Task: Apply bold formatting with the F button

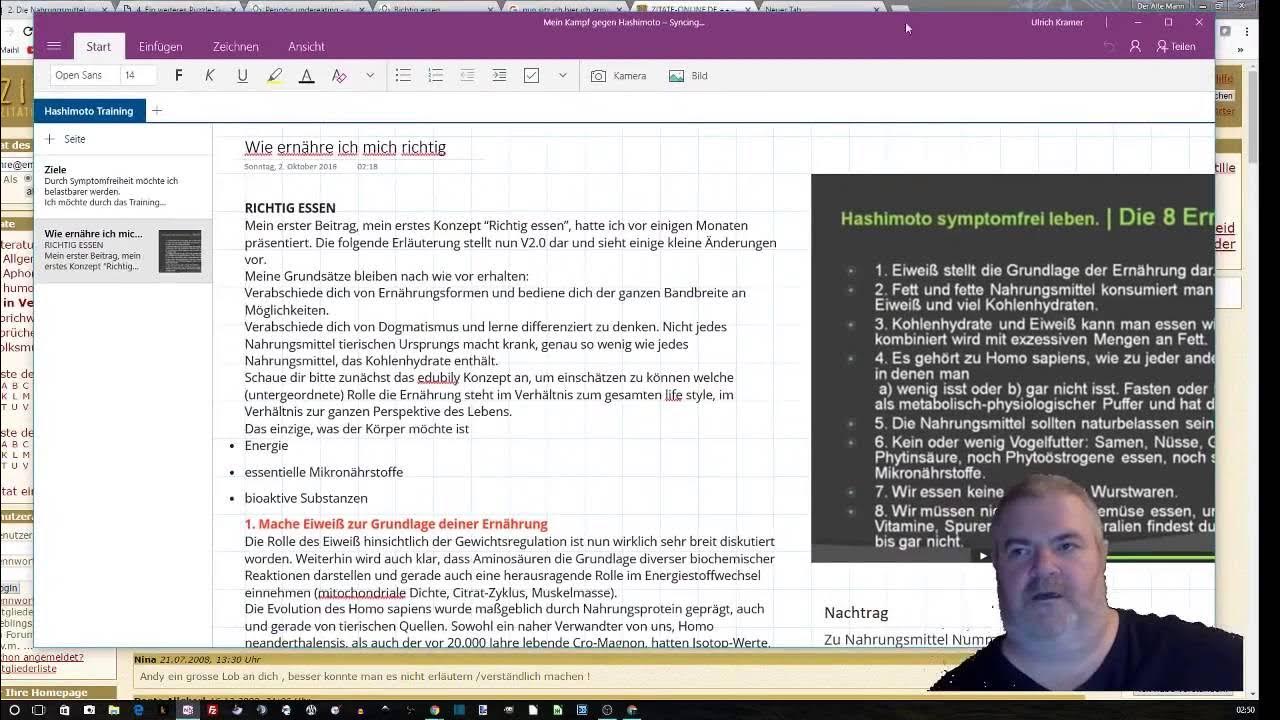Action: (178, 75)
